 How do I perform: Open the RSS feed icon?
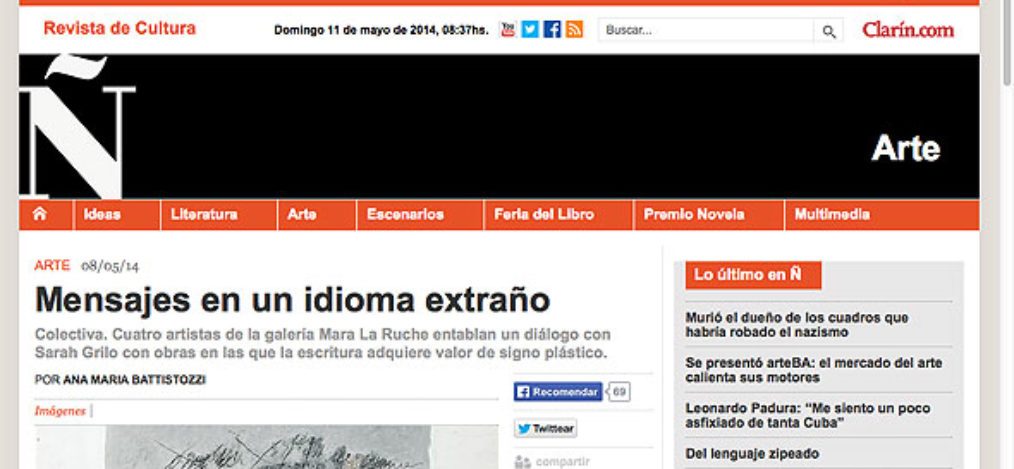point(574,30)
